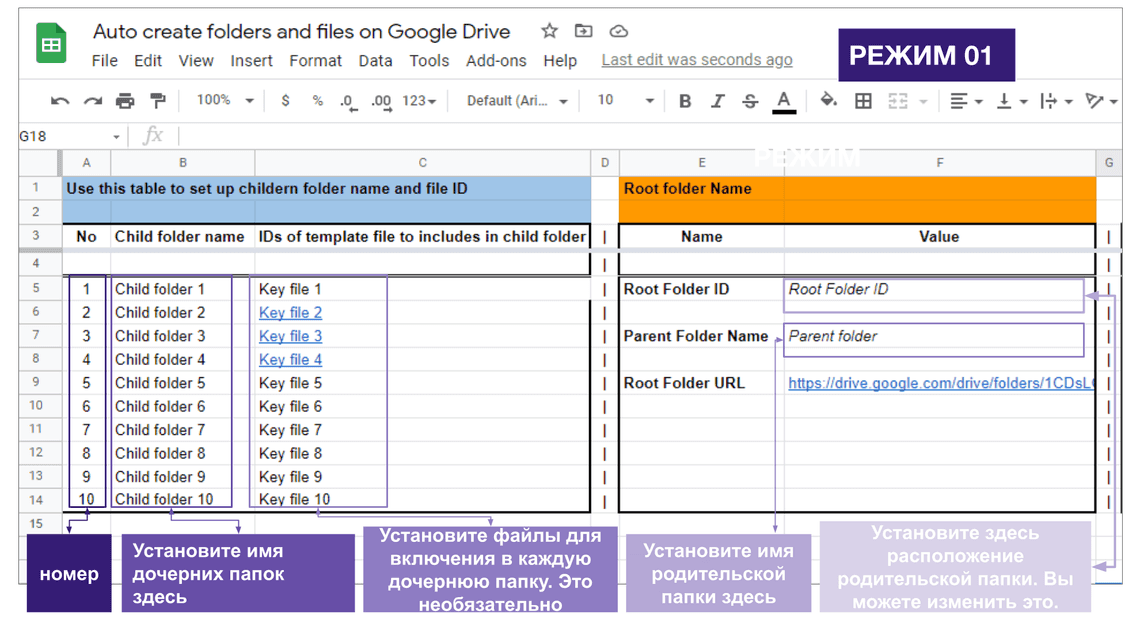Click the Move to folder icon
Screen dimensions: 1140x622
584,31
